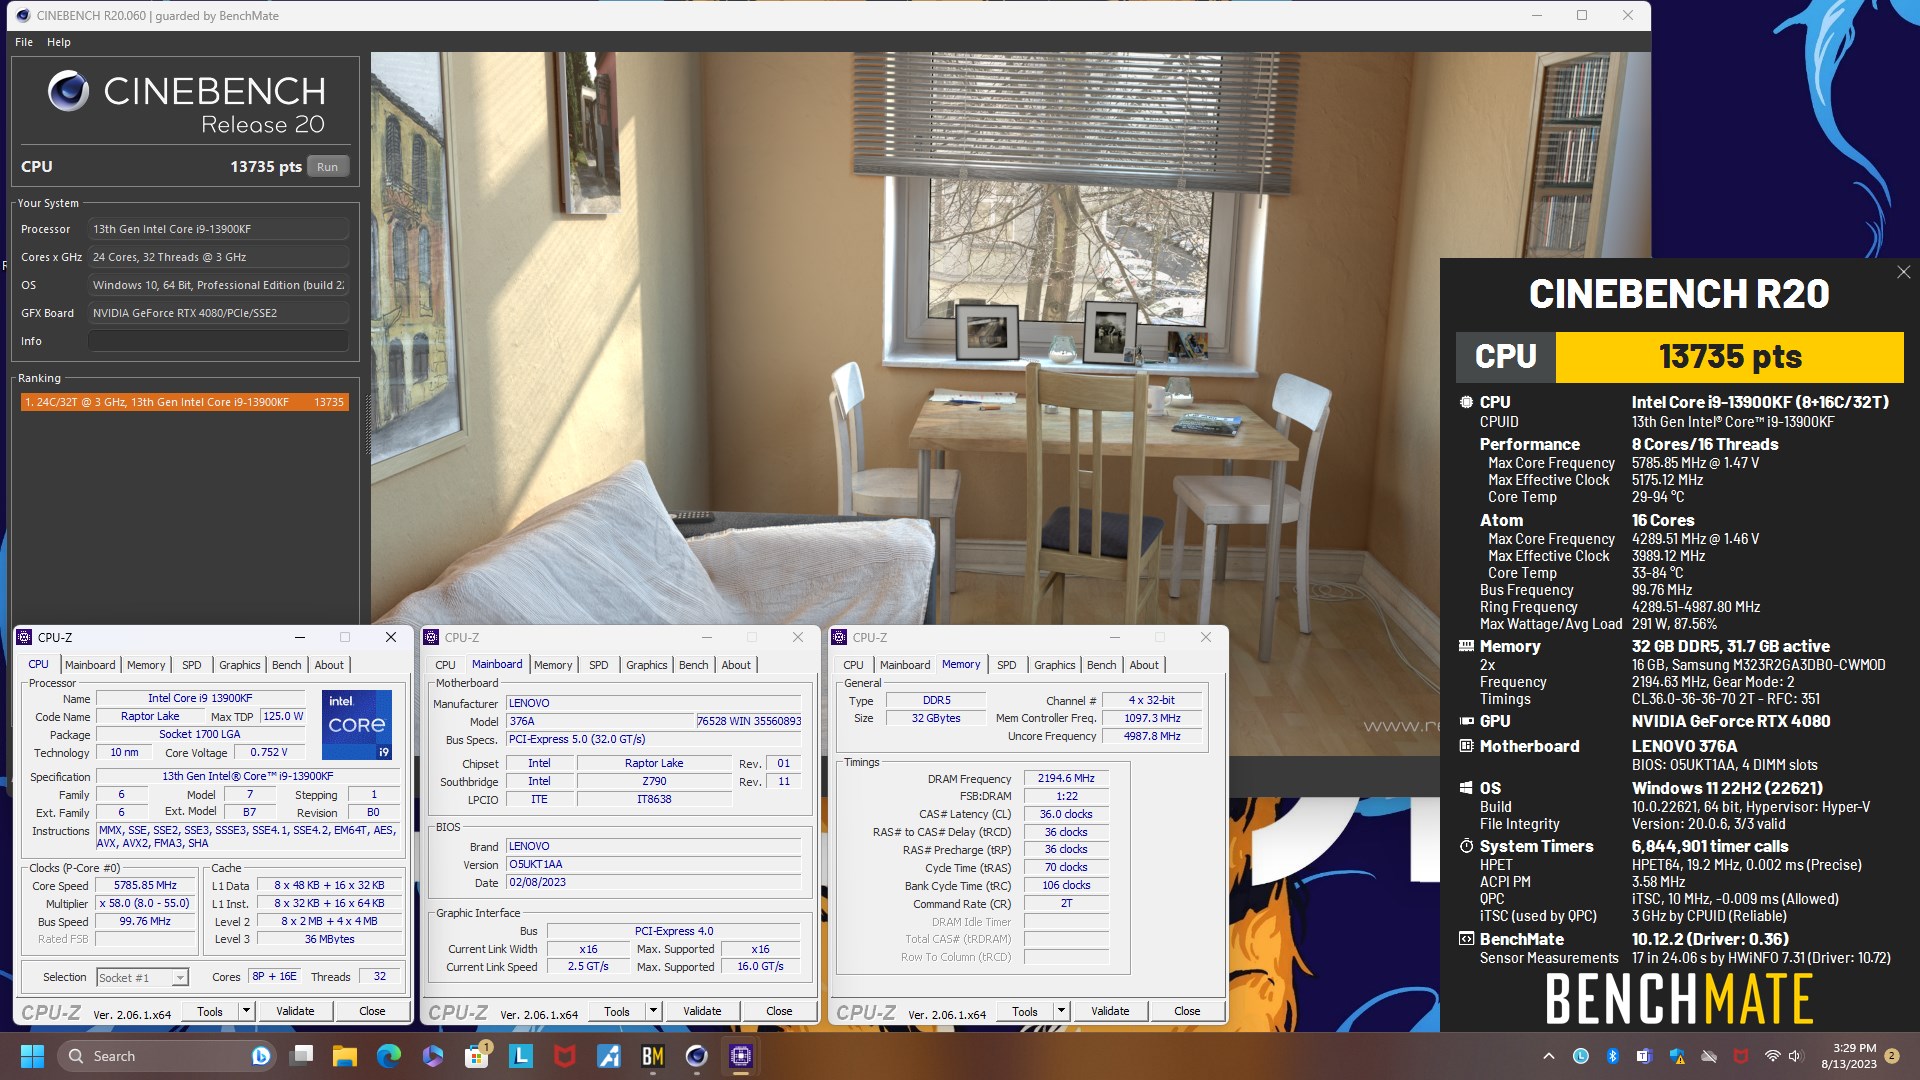Open Bench tab in first CPU-Z window
This screenshot has width=1920, height=1080.
point(287,665)
